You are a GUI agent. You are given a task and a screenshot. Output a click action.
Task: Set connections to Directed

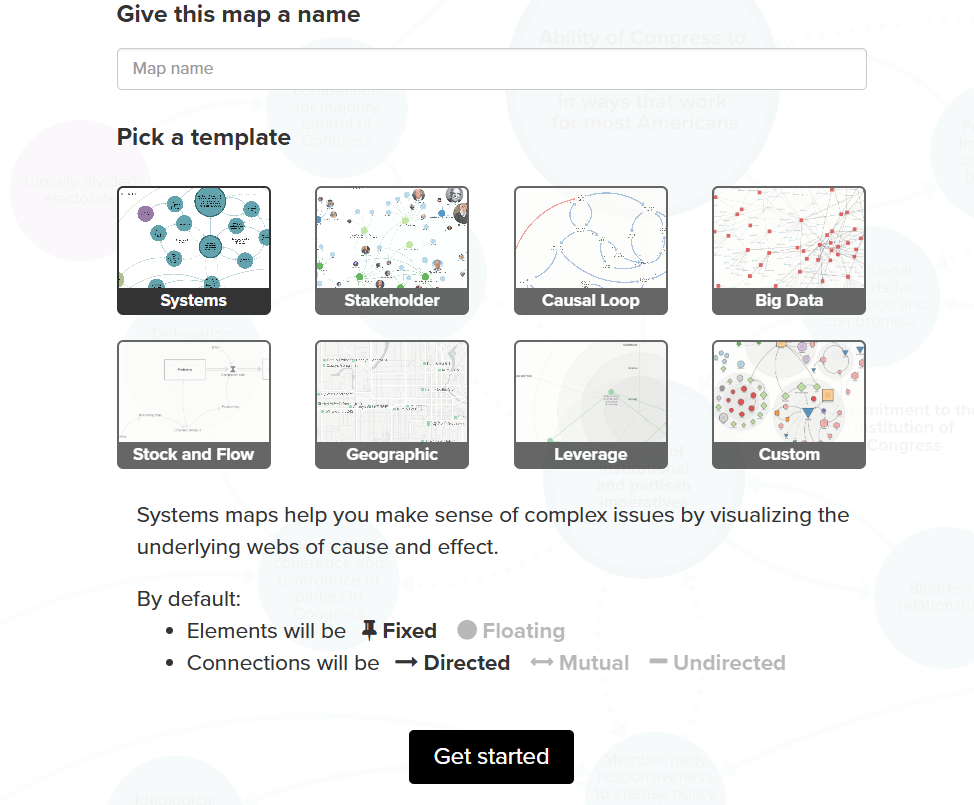466,663
